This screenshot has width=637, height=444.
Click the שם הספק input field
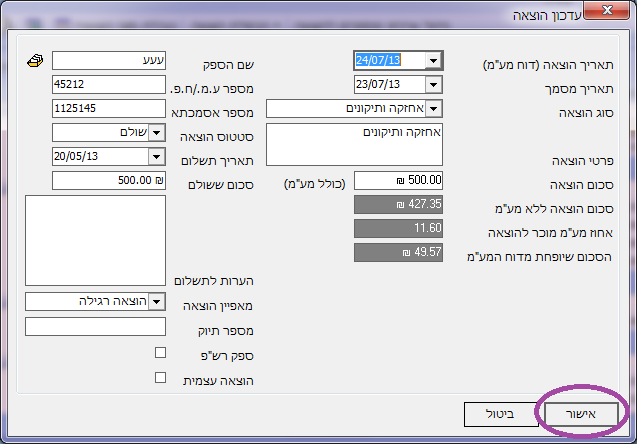[109, 61]
